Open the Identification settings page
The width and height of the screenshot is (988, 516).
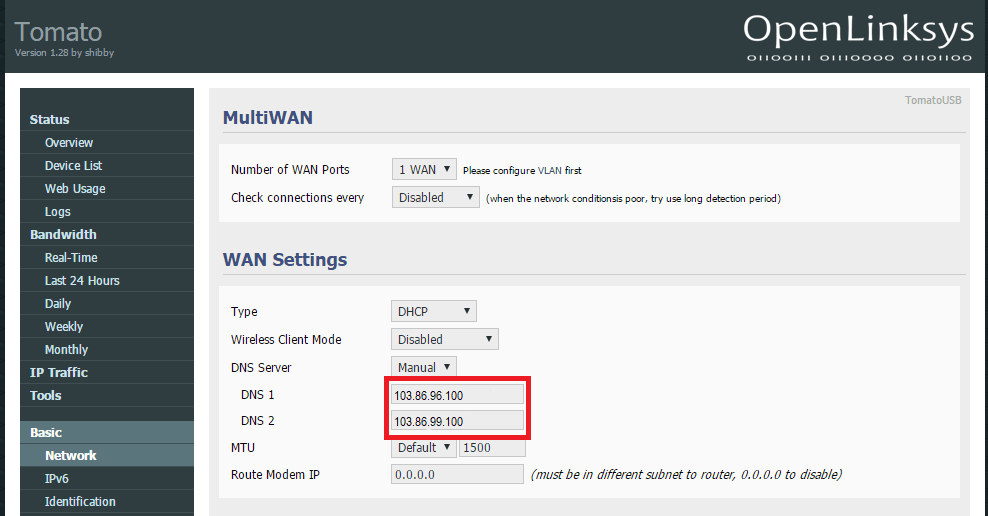tap(80, 502)
